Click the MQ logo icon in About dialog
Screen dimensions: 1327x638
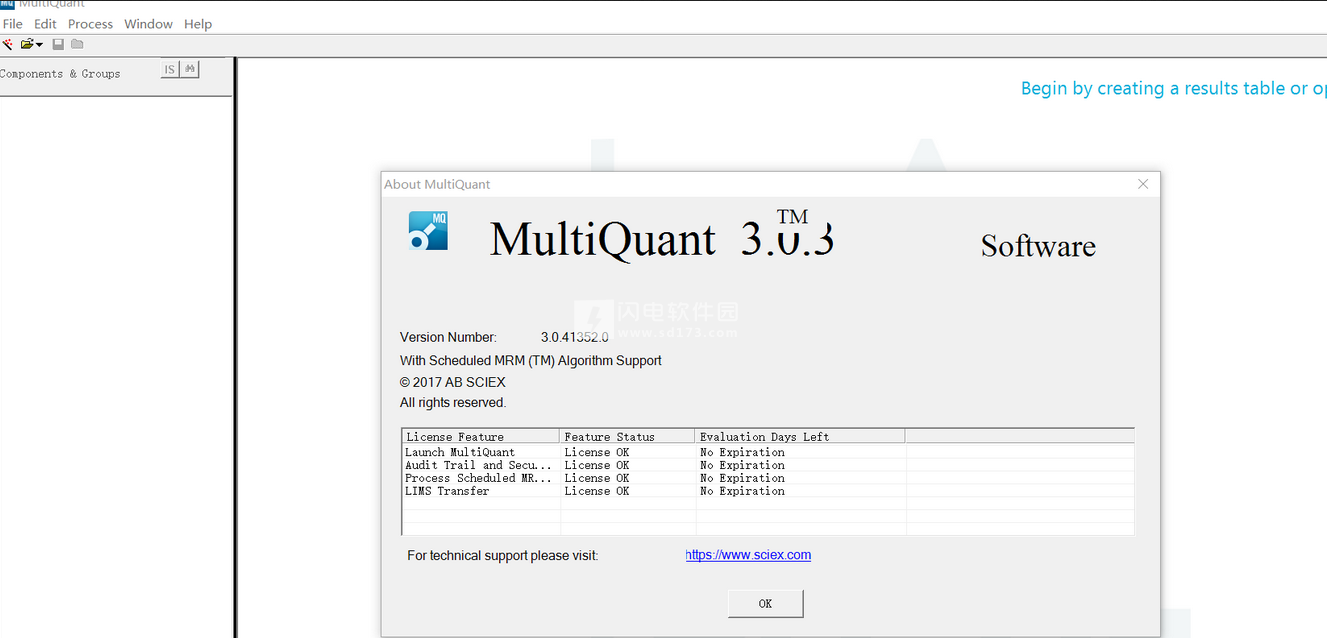[428, 231]
